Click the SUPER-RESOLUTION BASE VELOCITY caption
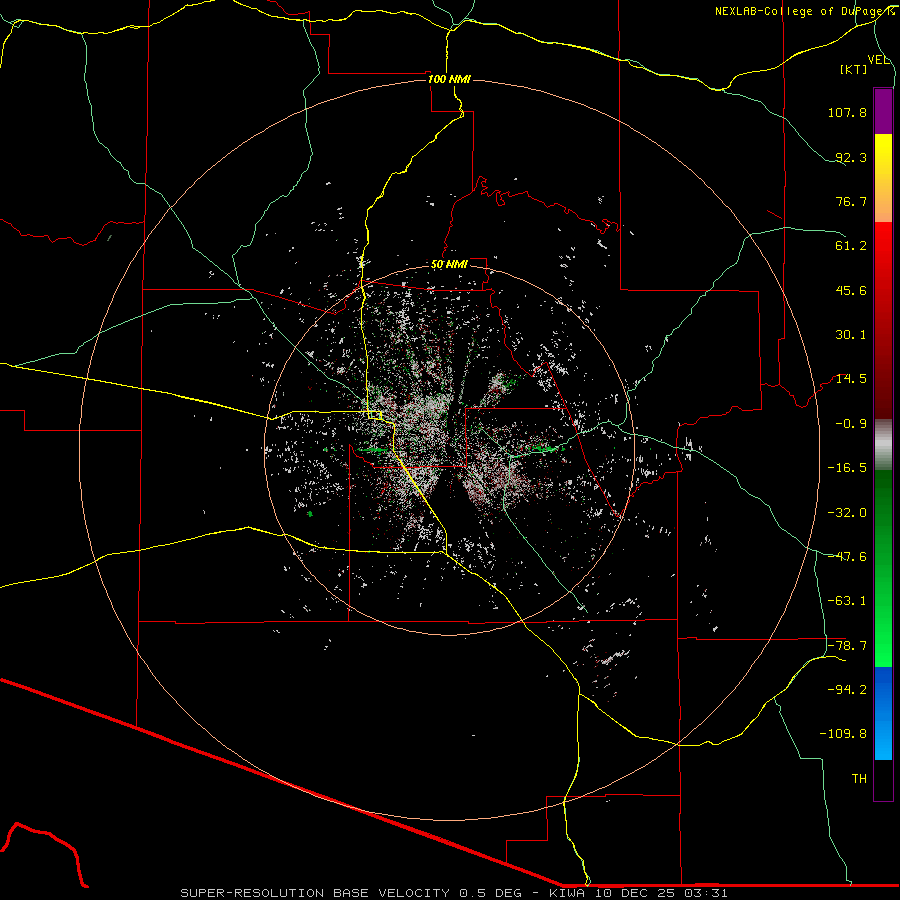Screen dimensions: 900x900 454,893
